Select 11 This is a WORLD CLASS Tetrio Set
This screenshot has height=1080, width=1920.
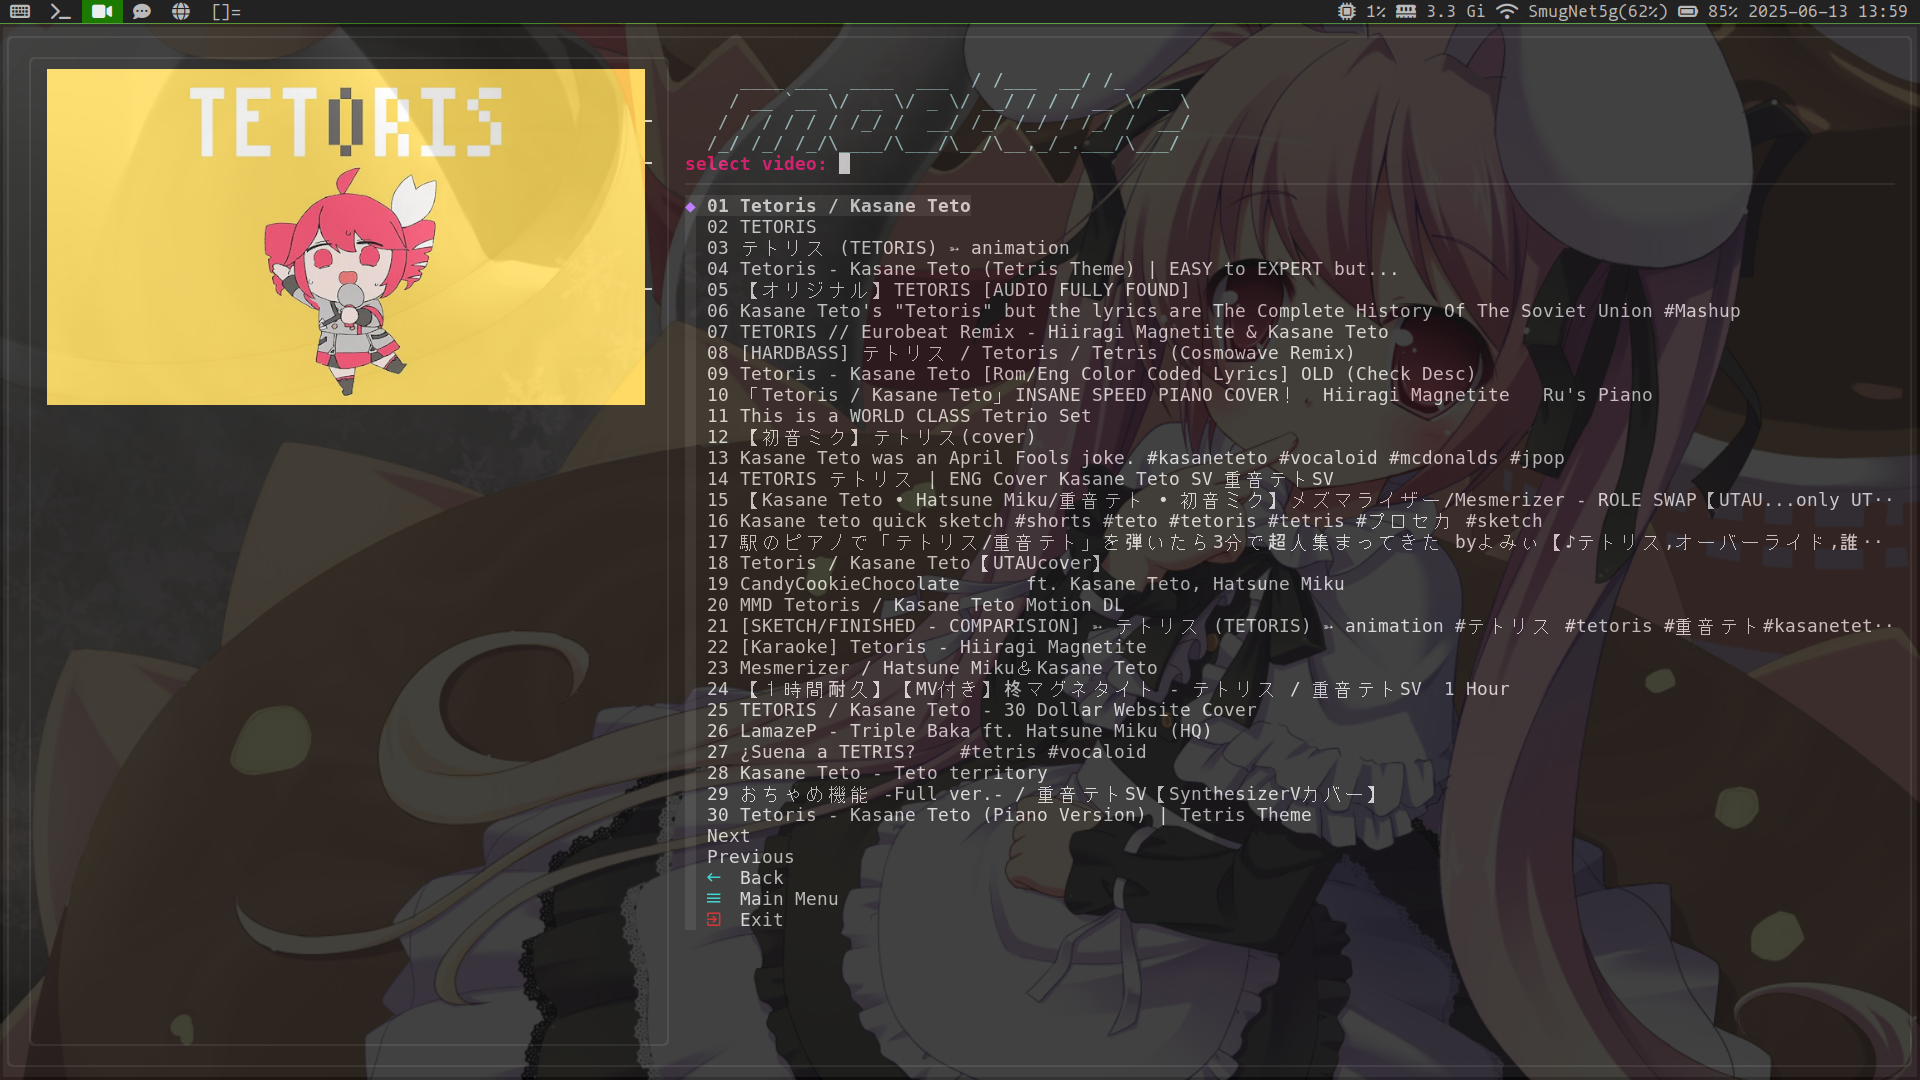tap(898, 416)
